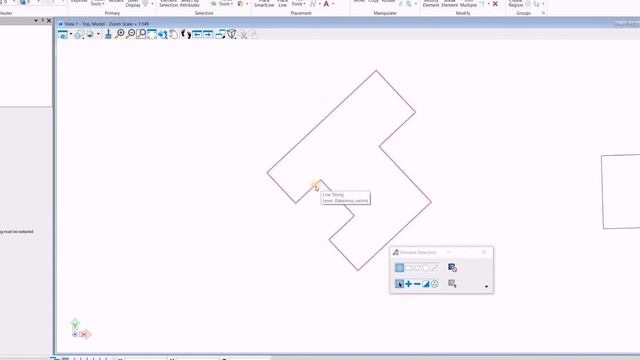Open the View Attributes icon in View 1 toolbar
The width and height of the screenshot is (640, 360).
[63, 35]
